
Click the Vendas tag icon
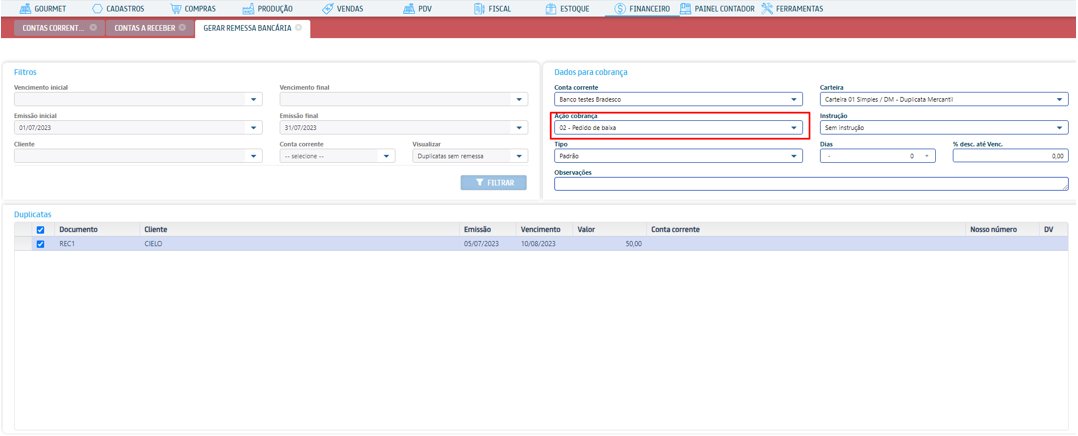coord(327,9)
